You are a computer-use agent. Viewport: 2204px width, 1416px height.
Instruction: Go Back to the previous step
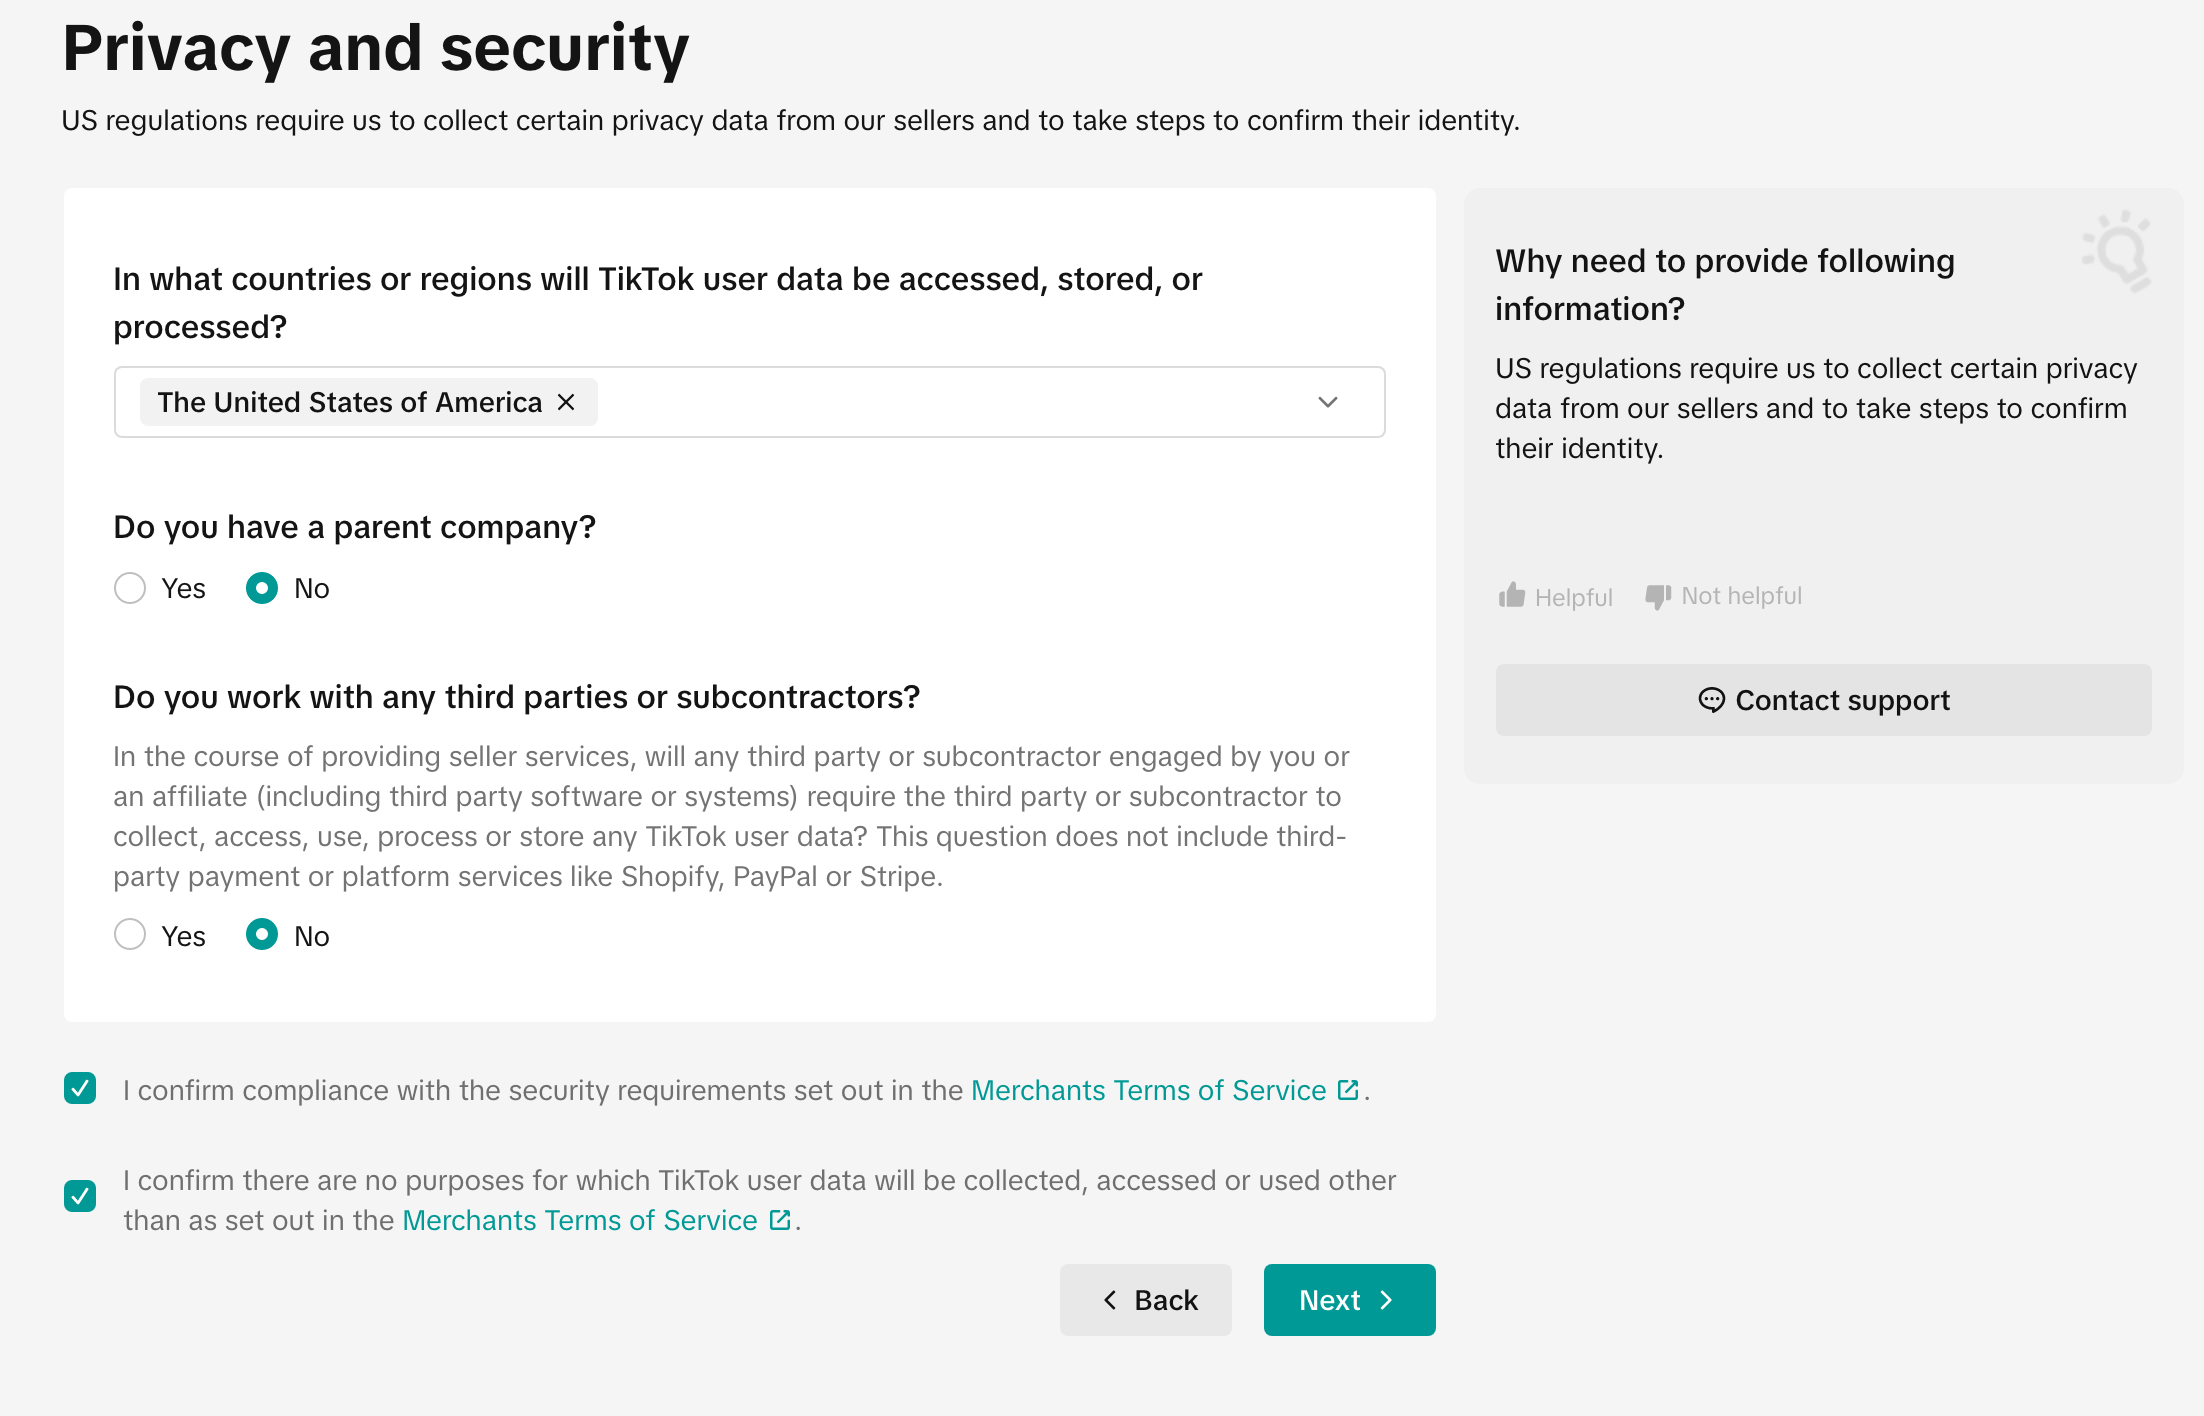(1146, 1300)
